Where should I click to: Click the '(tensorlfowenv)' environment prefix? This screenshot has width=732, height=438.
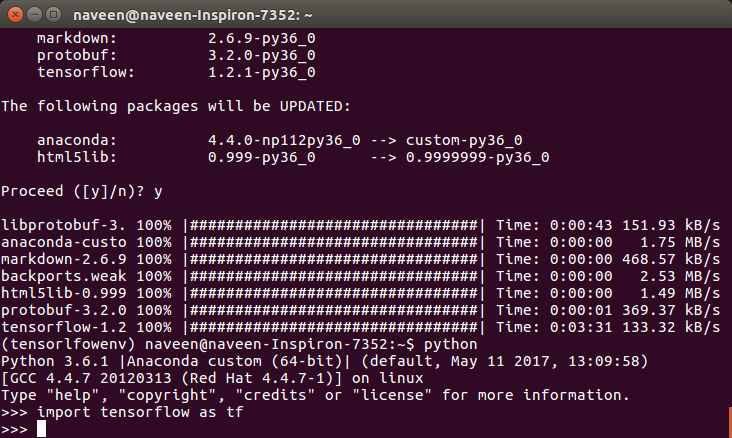coord(68,345)
